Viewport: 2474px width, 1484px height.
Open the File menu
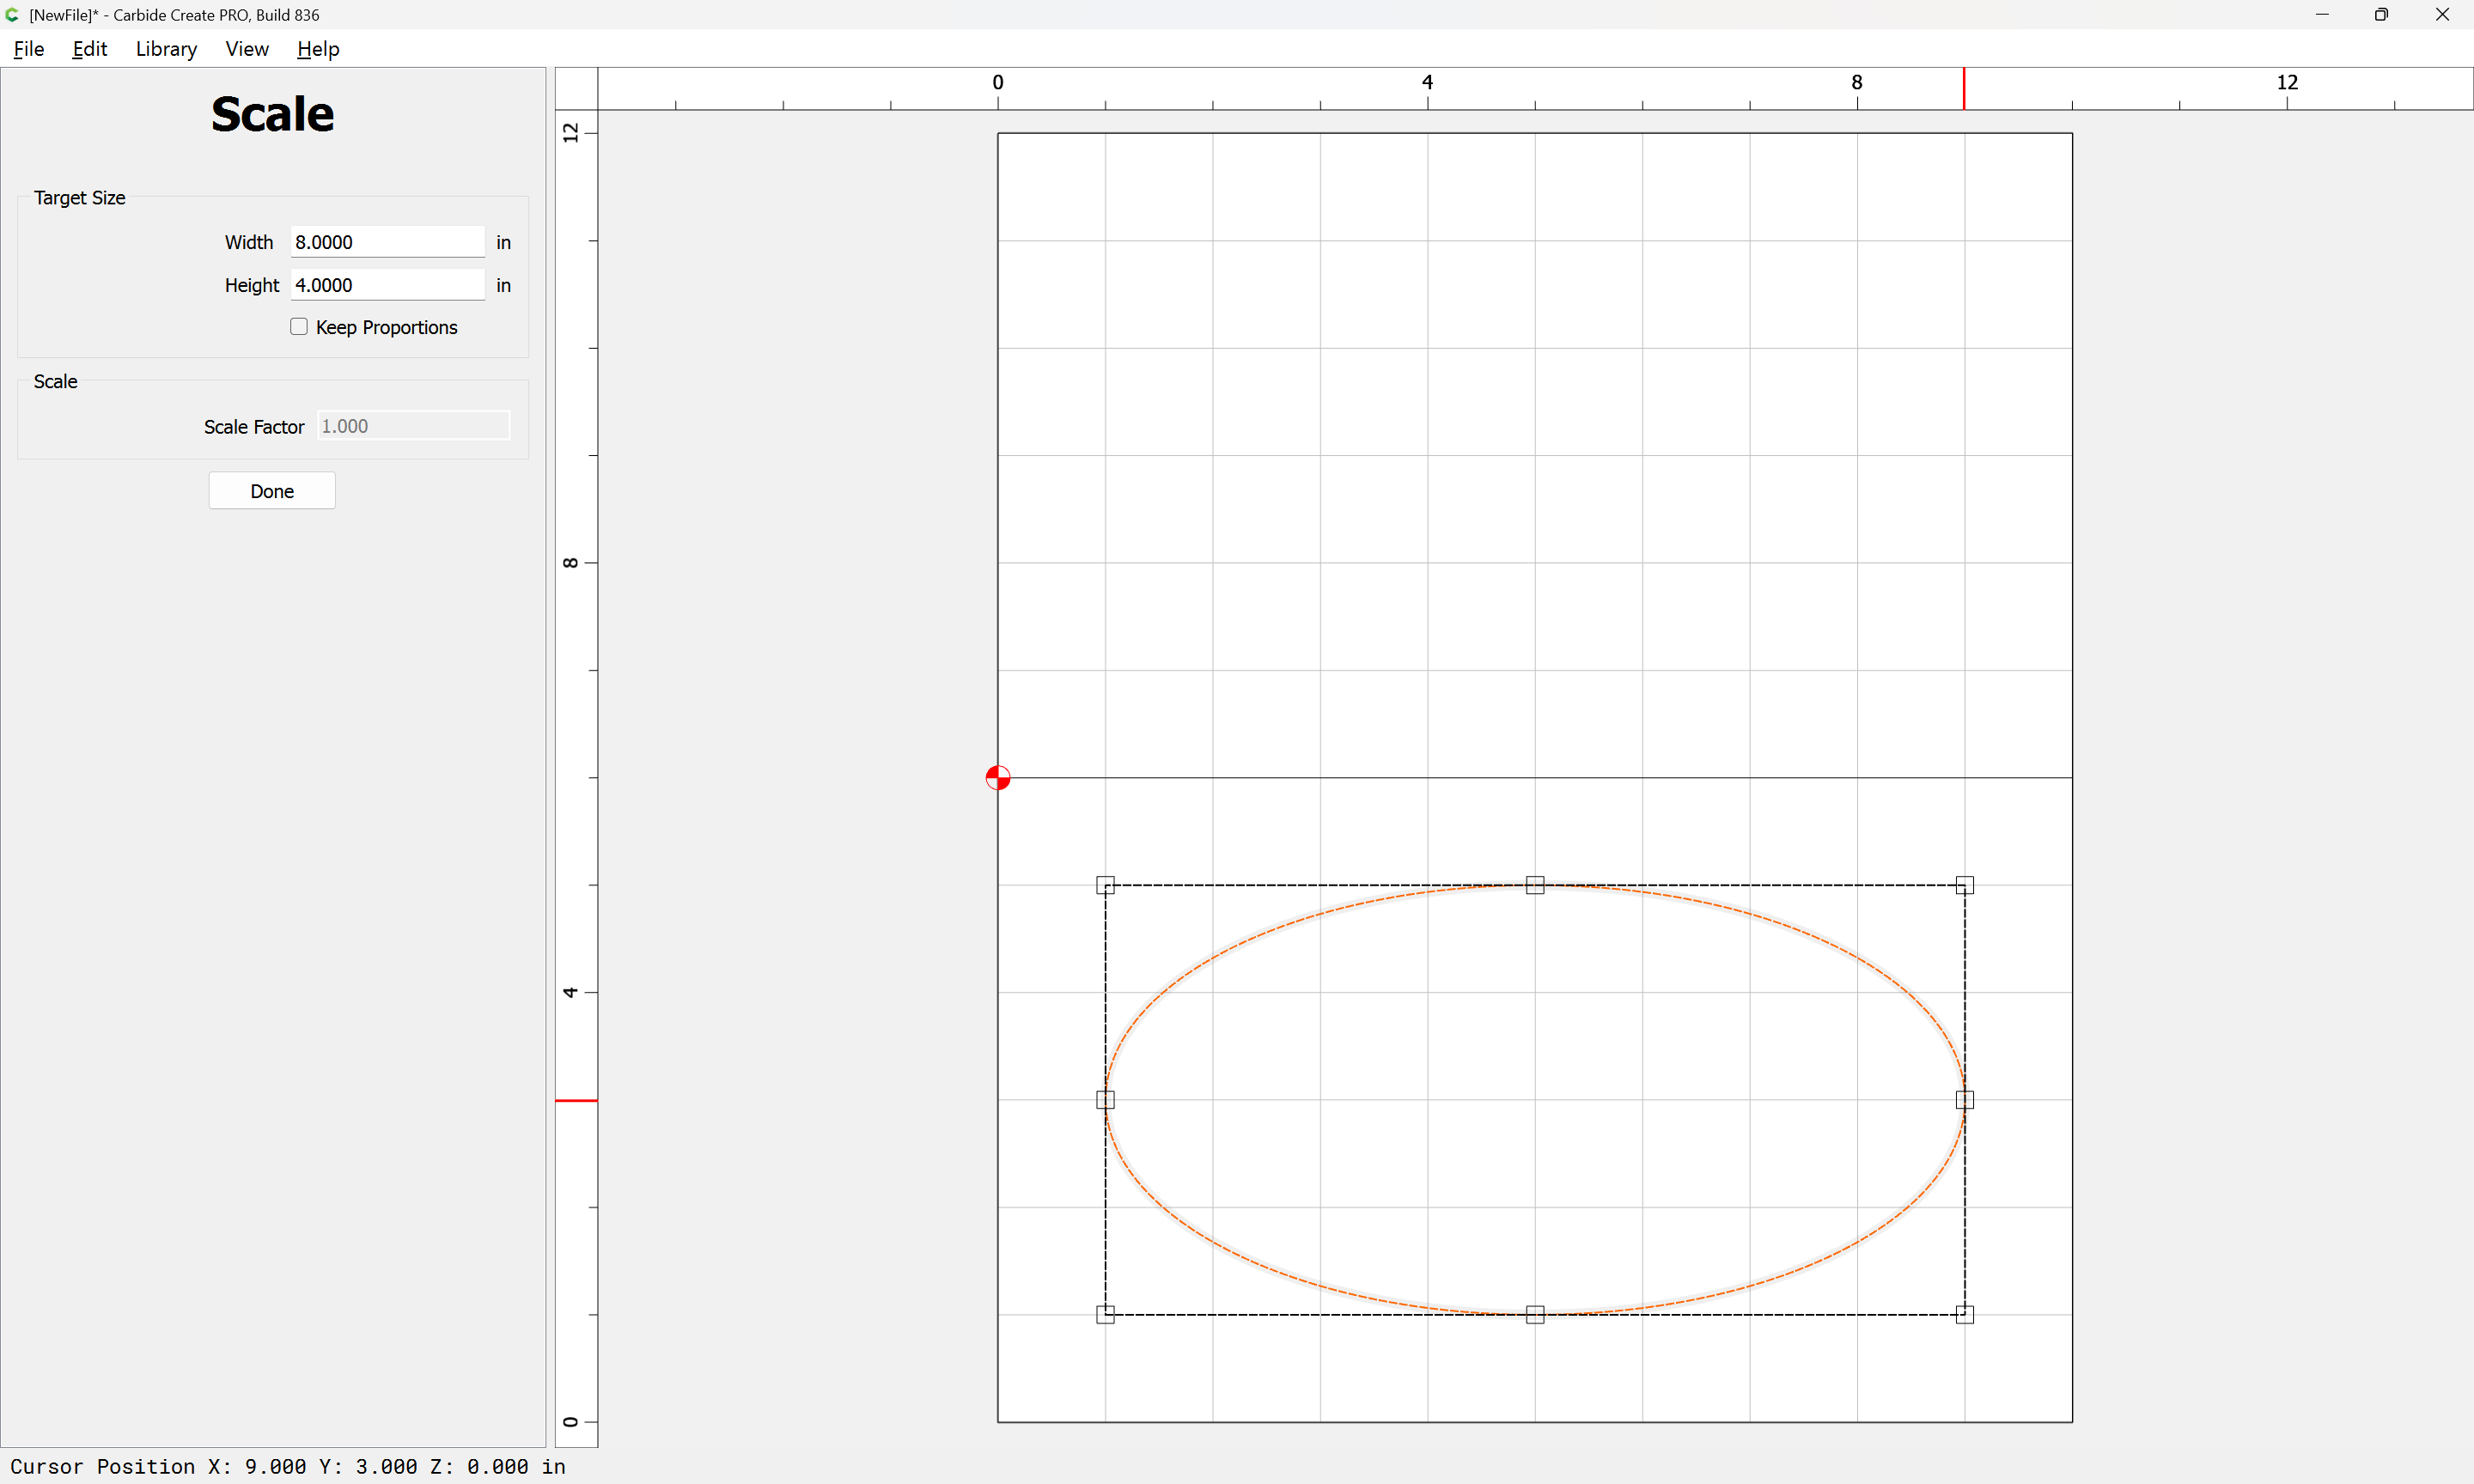(29, 49)
